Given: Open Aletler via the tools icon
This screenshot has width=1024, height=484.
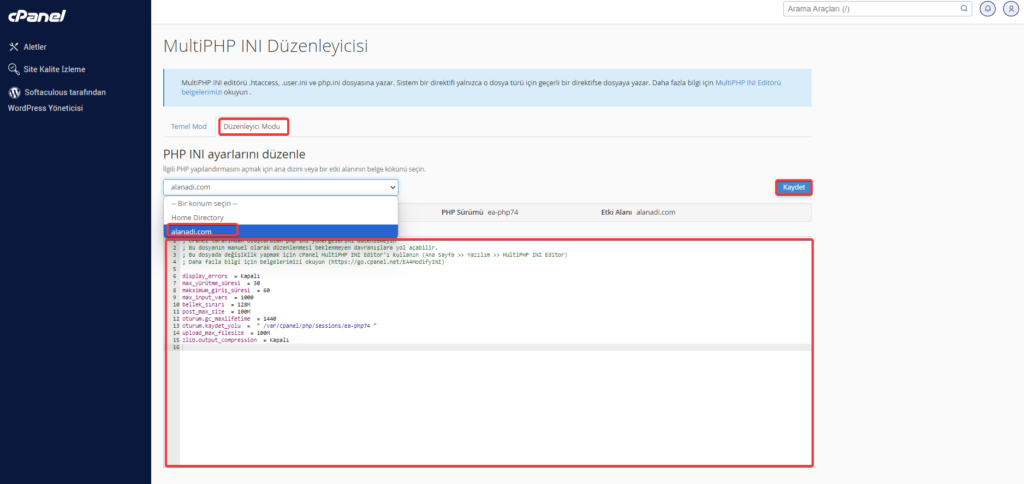Looking at the screenshot, I should (14, 46).
